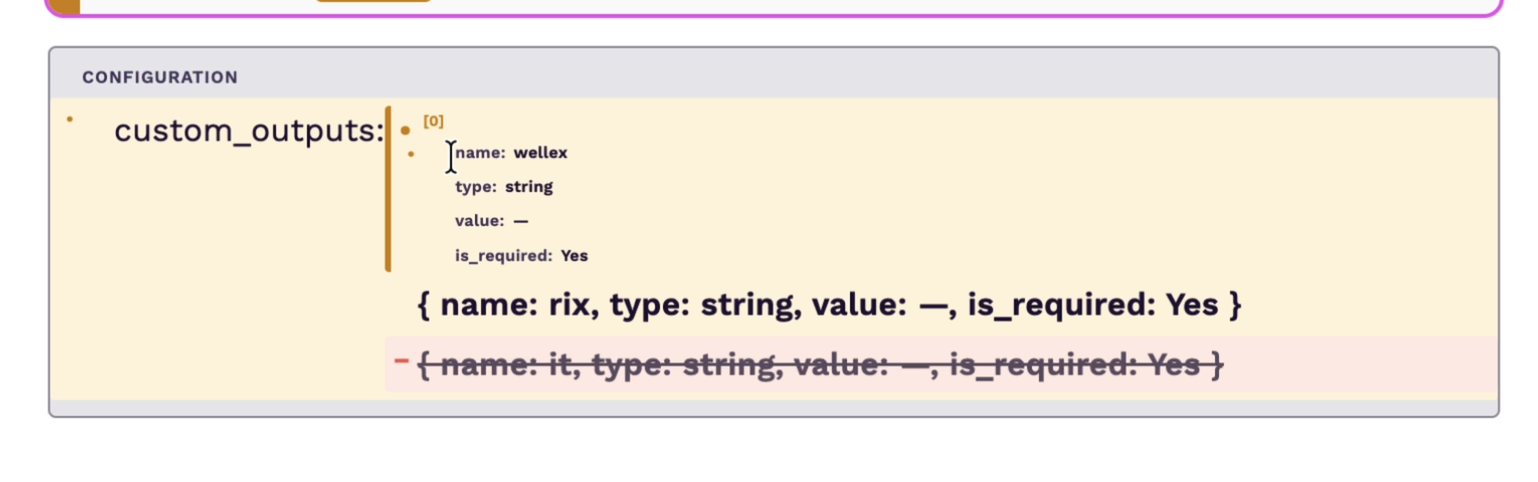The height and width of the screenshot is (482, 1538).
Task: Click the rix custom output row
Action: 829,304
